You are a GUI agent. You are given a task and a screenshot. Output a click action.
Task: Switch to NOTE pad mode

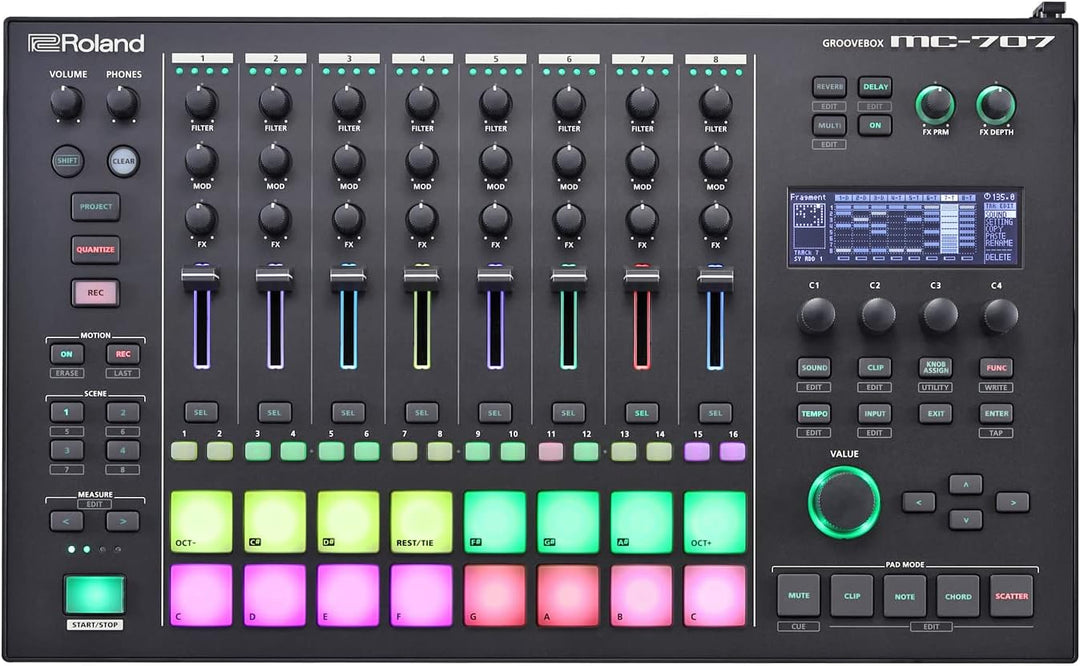pyautogui.click(x=904, y=595)
